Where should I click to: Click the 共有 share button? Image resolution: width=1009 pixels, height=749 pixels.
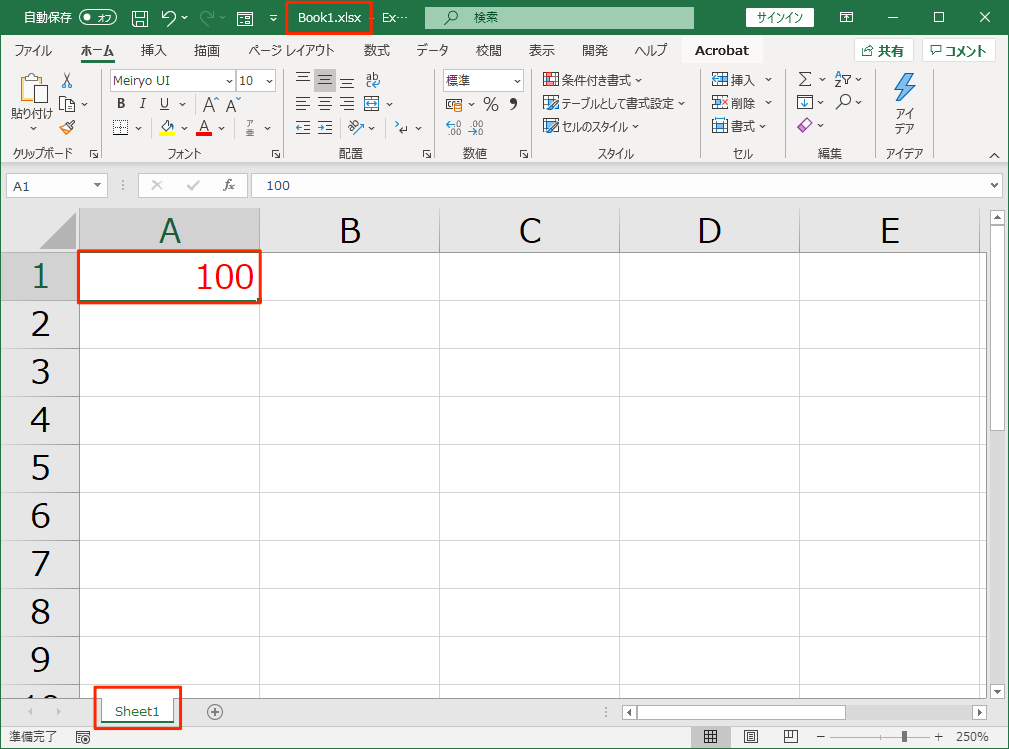point(883,51)
